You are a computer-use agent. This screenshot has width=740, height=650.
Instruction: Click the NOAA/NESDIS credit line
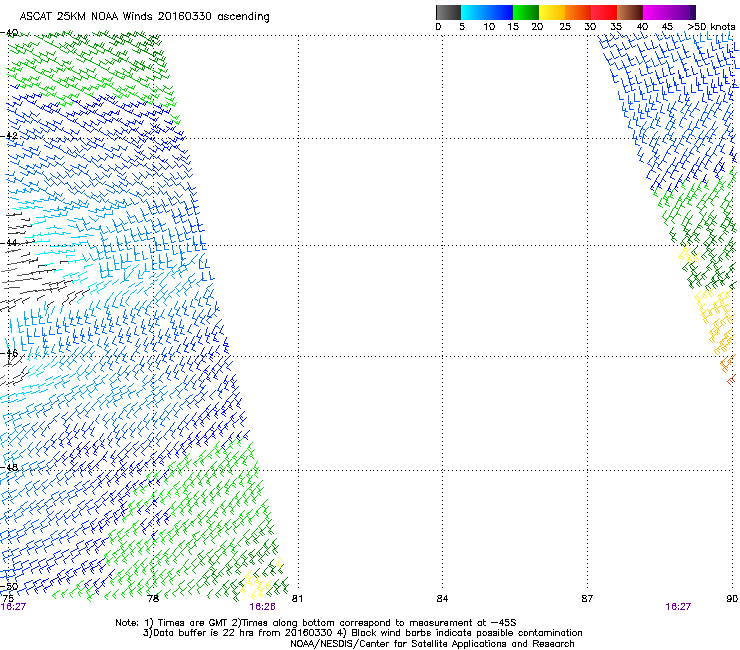pos(432,644)
